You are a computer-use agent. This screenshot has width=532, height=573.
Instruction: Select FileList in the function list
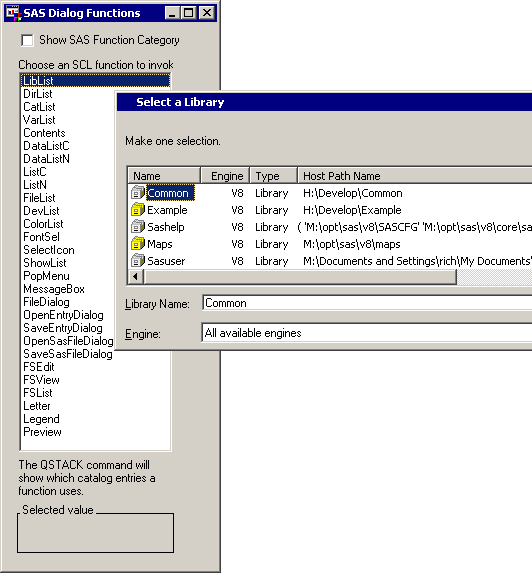39,198
